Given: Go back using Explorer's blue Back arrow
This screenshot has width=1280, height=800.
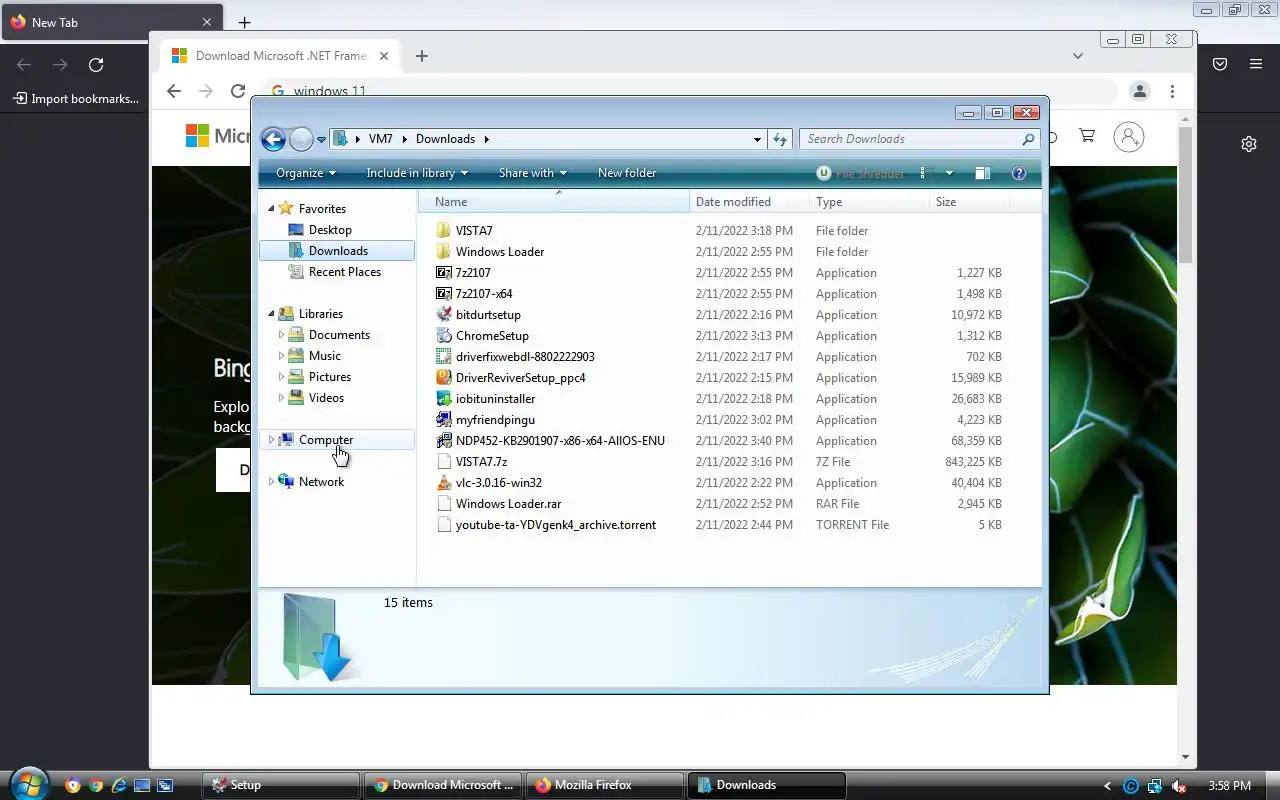Looking at the screenshot, I should (x=273, y=139).
